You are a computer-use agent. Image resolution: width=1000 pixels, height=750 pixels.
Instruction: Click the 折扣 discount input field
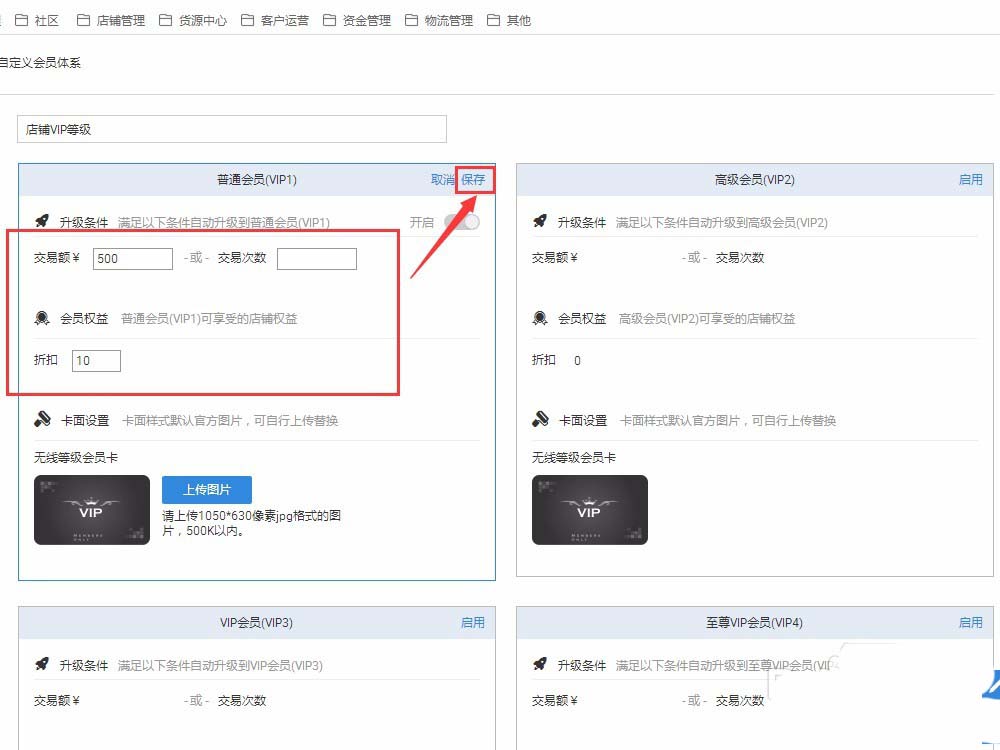(x=96, y=361)
